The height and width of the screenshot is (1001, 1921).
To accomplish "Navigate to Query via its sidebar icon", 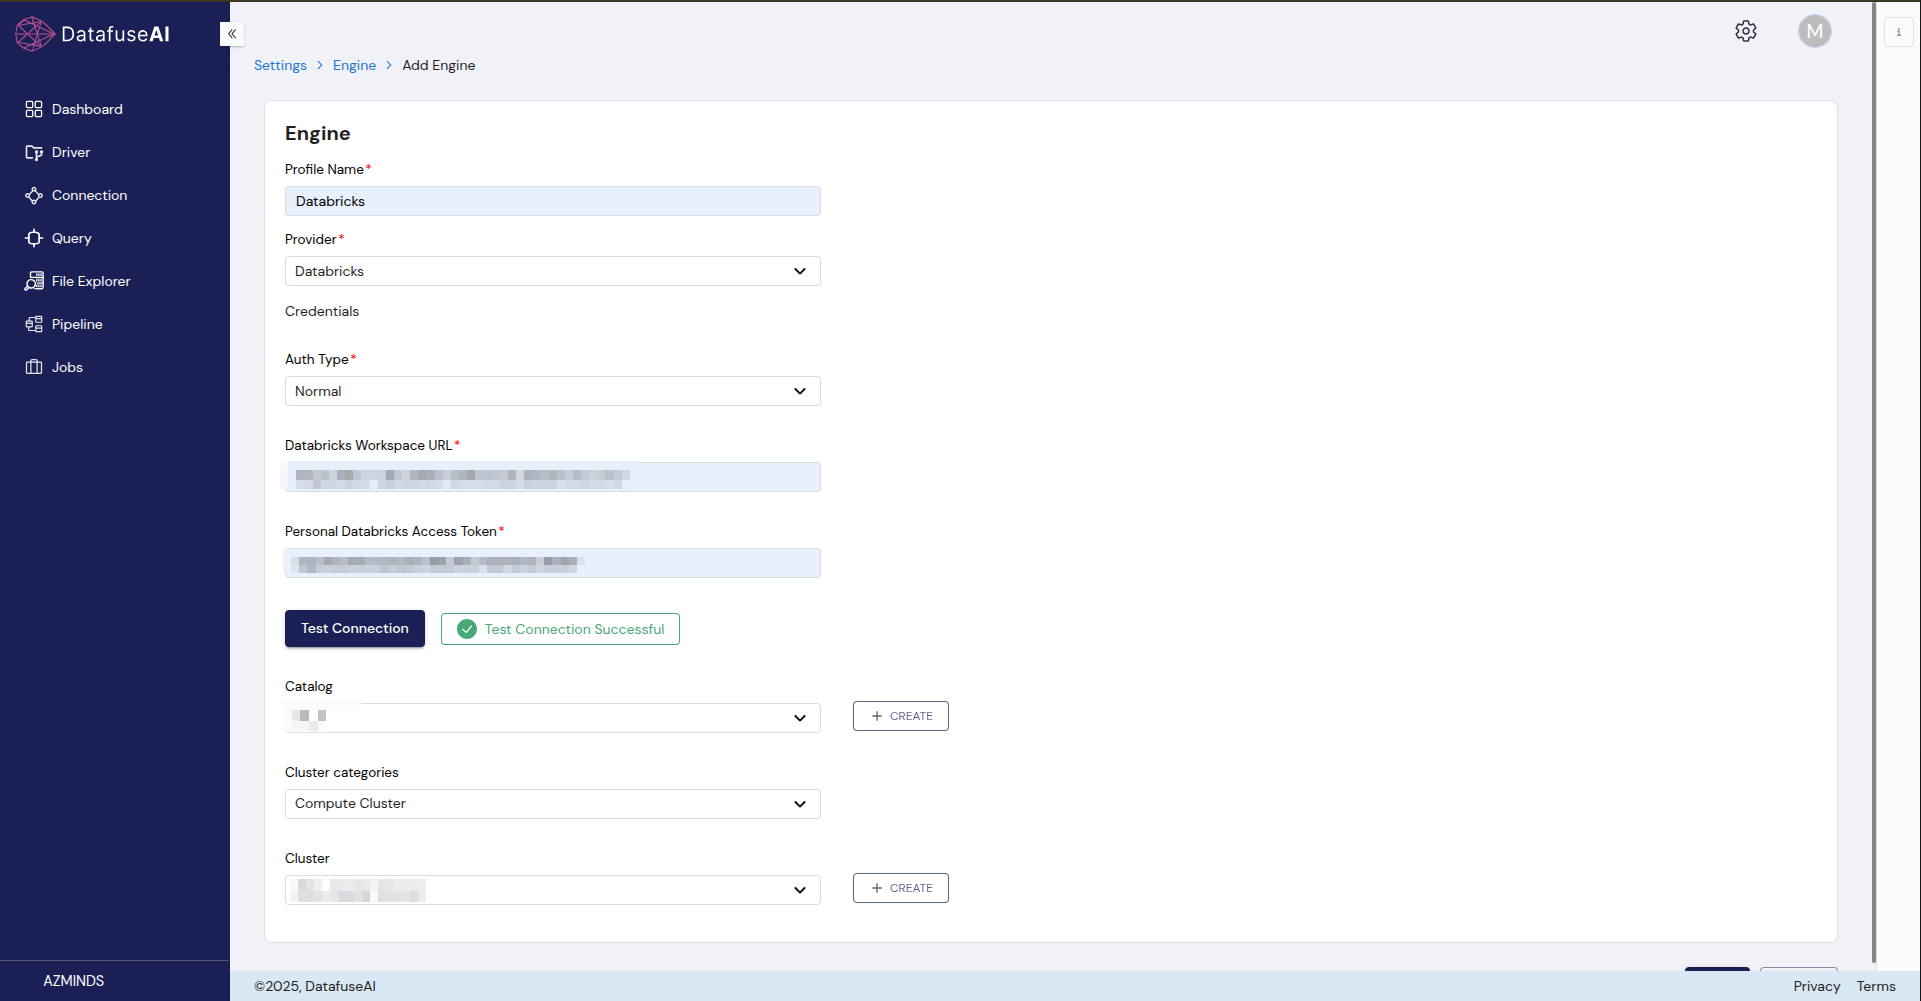I will [70, 238].
